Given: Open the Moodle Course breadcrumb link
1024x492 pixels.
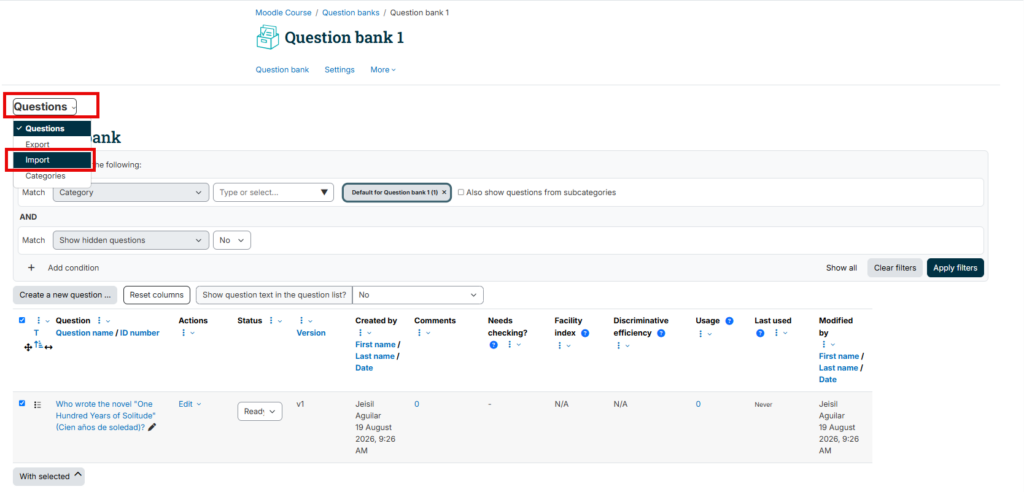Looking at the screenshot, I should coord(283,12).
